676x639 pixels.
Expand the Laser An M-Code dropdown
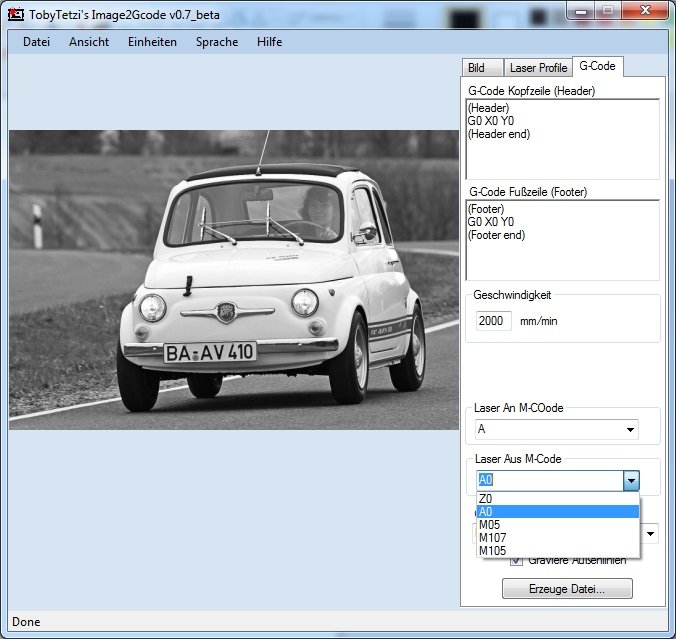630,430
